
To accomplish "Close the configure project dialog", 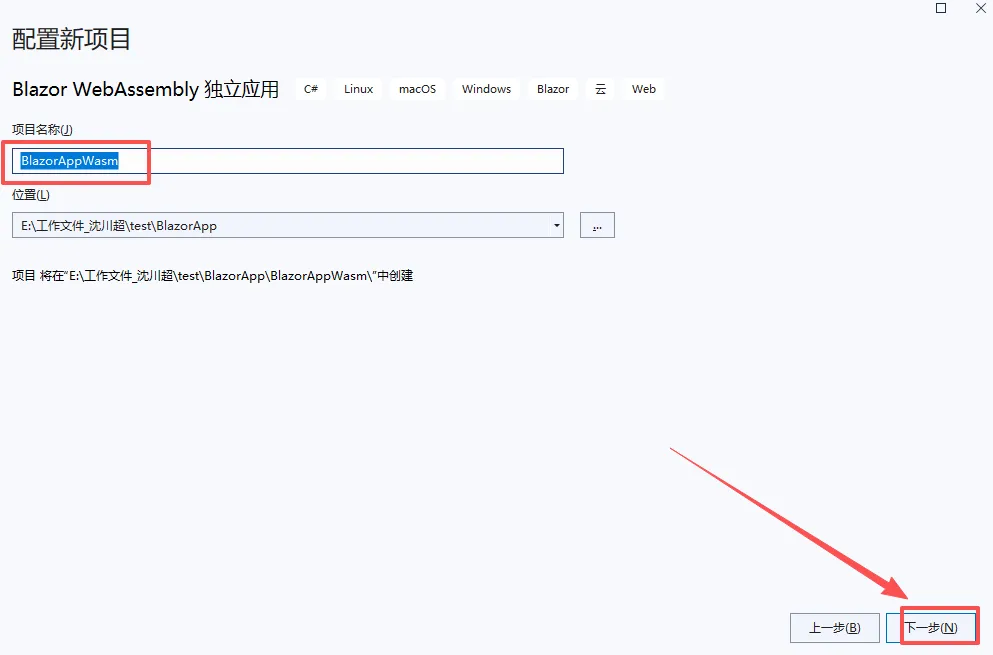I will [x=980, y=8].
